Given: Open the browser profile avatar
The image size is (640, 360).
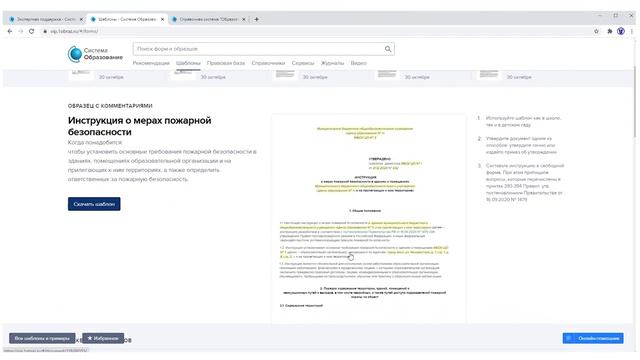Looking at the screenshot, I should click(621, 31).
